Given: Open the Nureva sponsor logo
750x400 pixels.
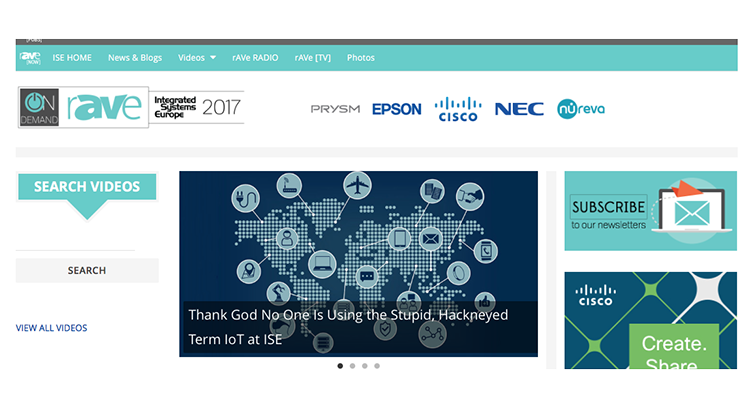Looking at the screenshot, I should point(581,109).
